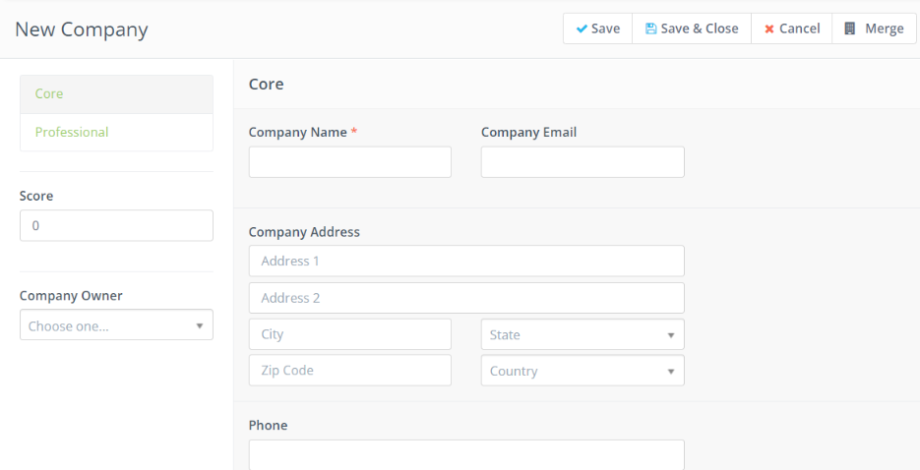Focus the Address 1 field

466,261
